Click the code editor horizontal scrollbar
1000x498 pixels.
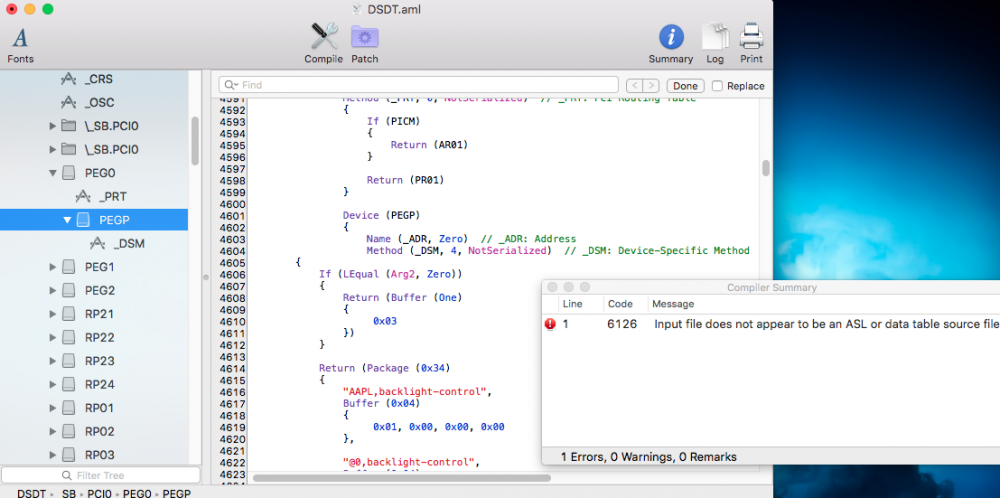tap(402, 477)
